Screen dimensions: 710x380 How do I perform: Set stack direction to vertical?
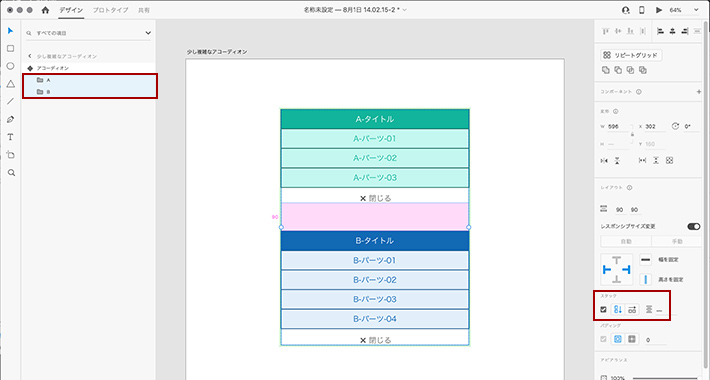[618, 310]
